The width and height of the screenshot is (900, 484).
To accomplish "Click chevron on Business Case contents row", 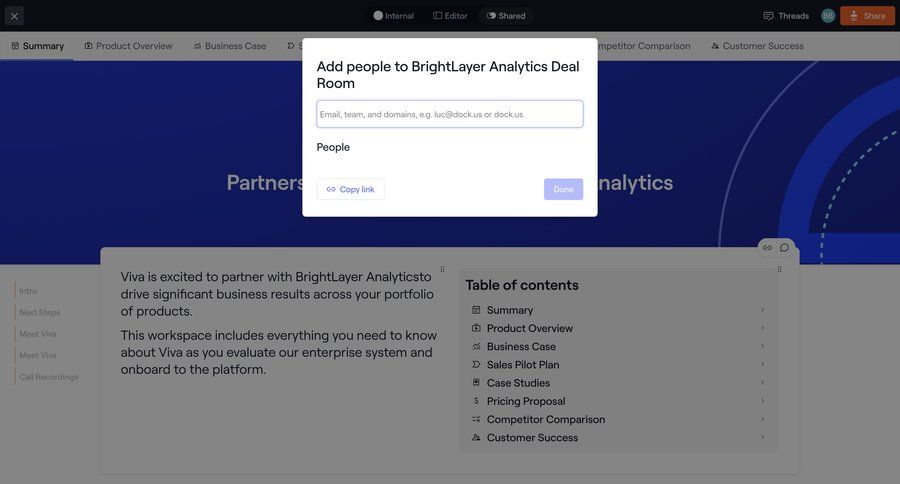I will point(762,346).
